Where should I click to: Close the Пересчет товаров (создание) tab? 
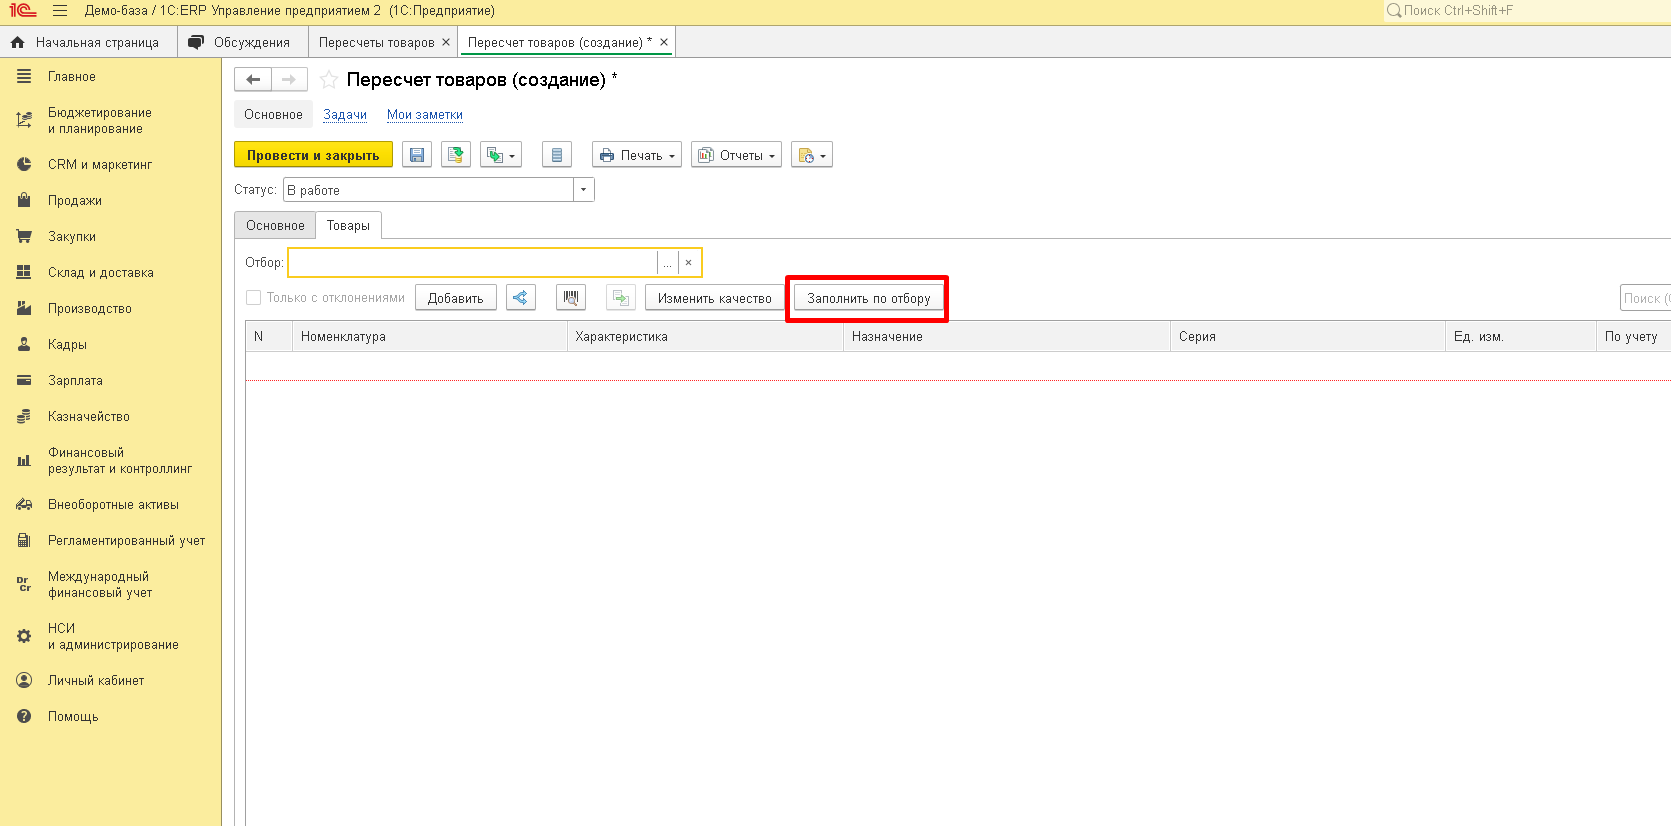[664, 42]
